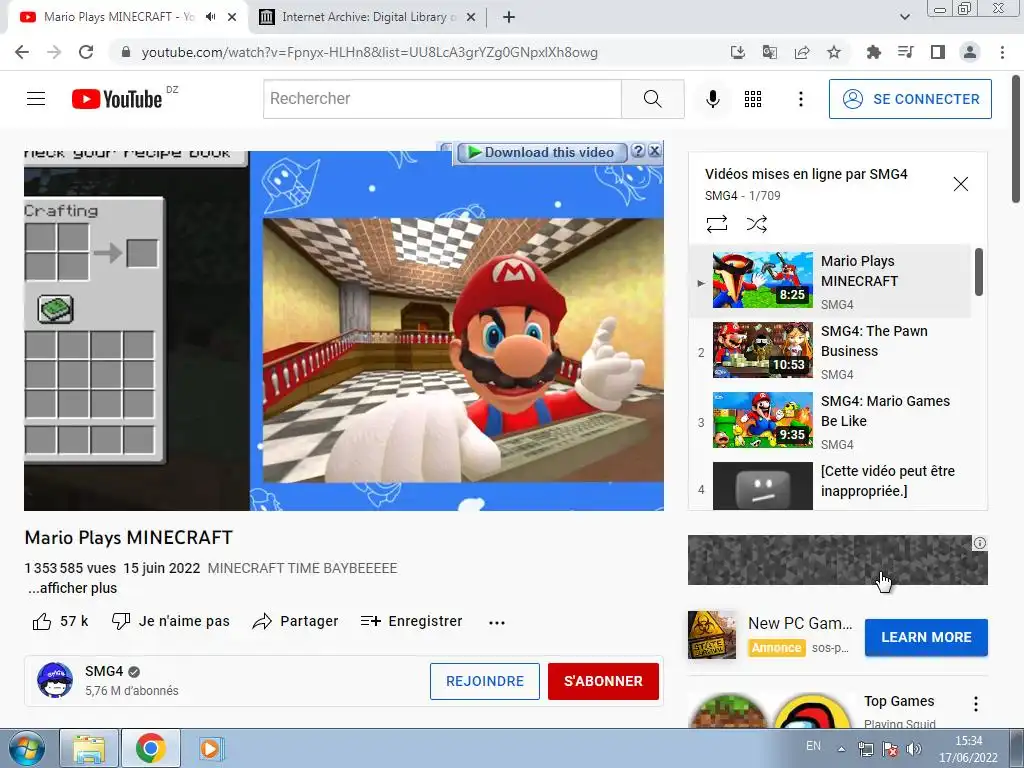Click the REJOINDRE membership button
The width and height of the screenshot is (1024, 768).
point(485,681)
